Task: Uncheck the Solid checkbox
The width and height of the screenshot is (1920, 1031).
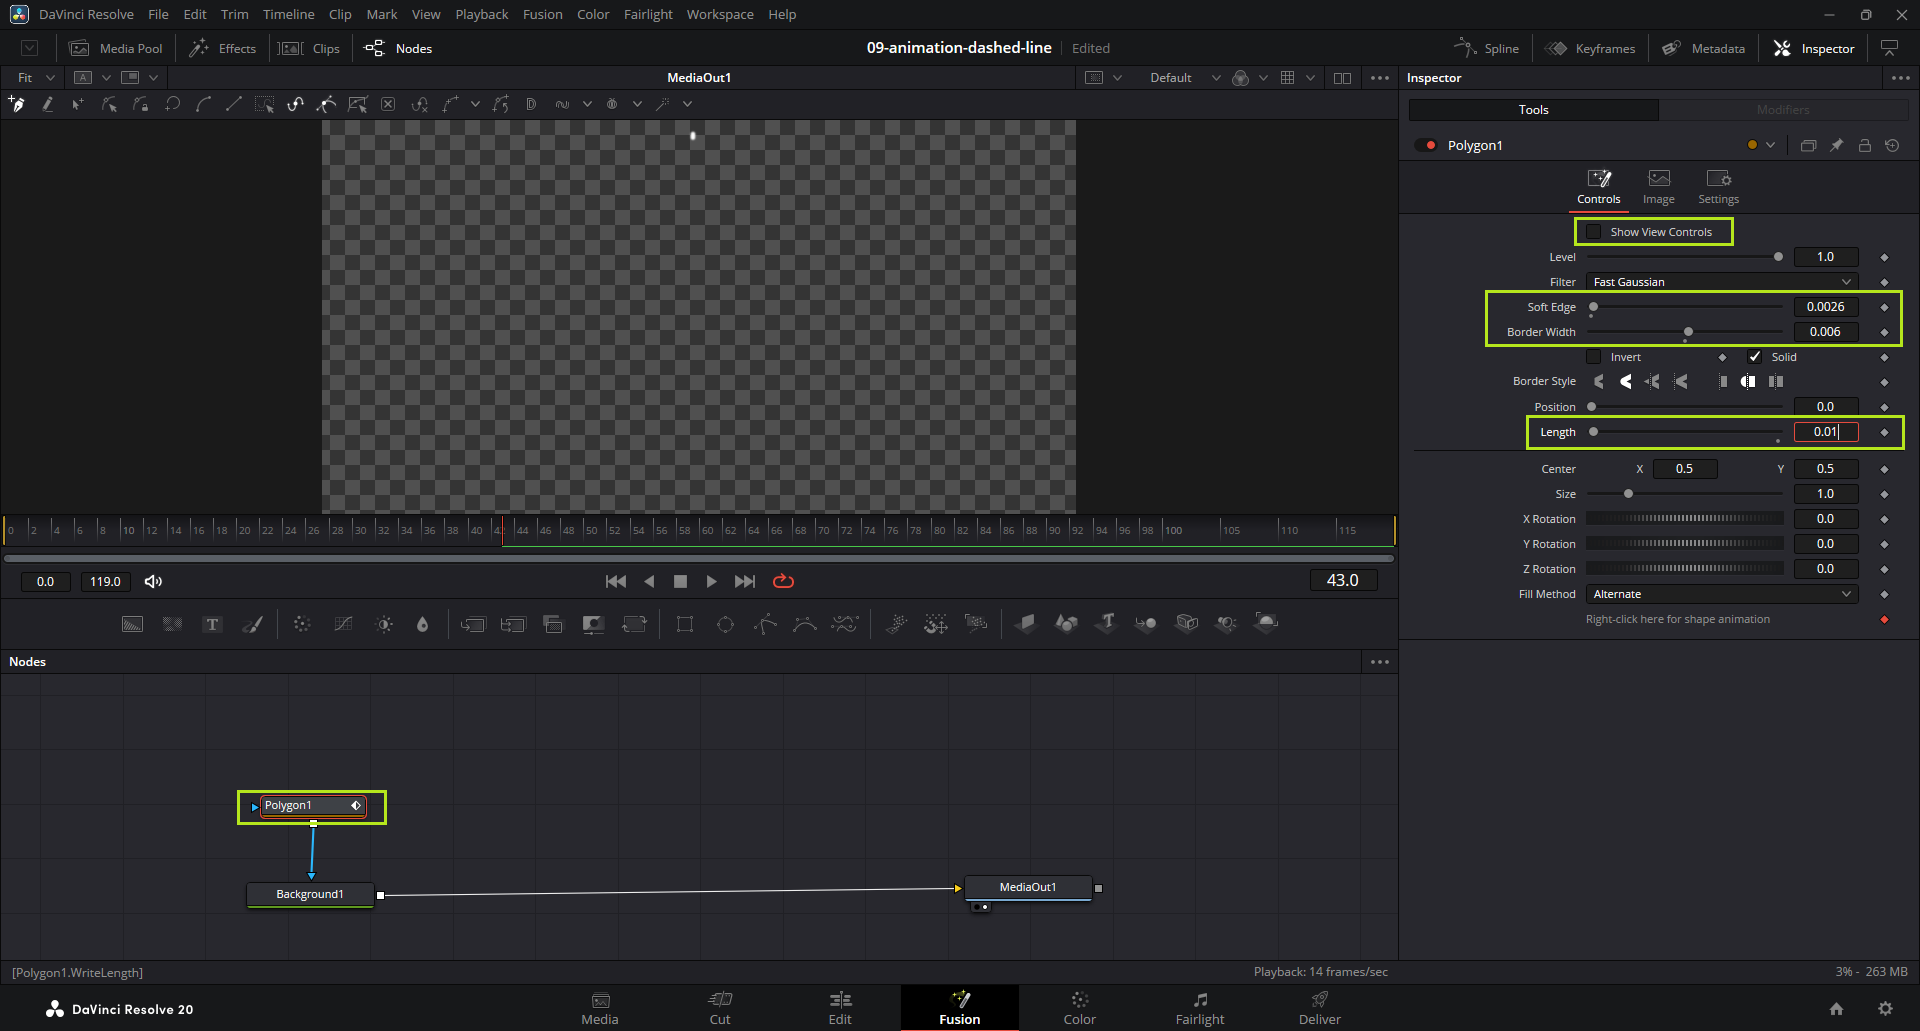Action: (x=1755, y=357)
